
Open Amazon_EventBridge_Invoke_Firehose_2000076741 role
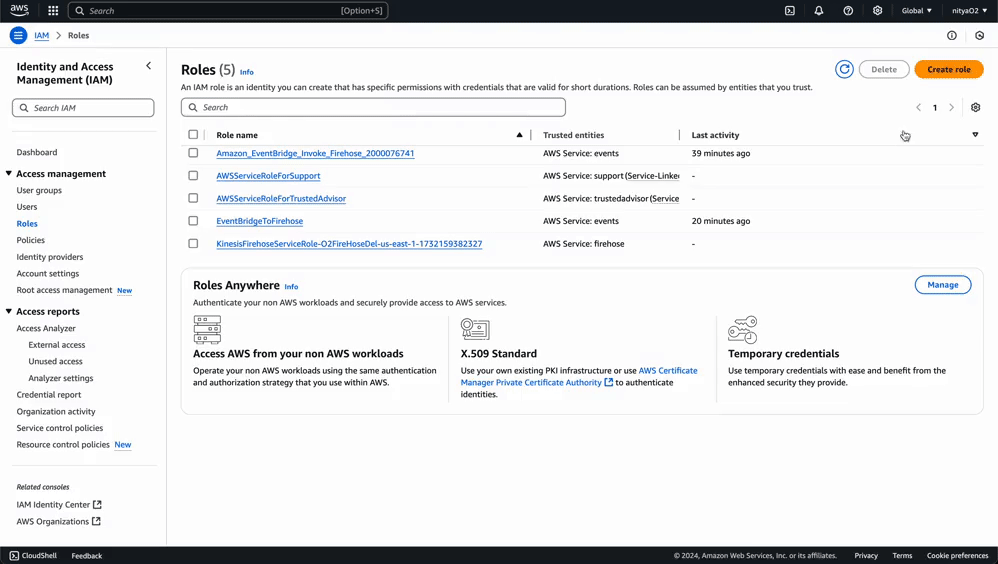coord(315,153)
